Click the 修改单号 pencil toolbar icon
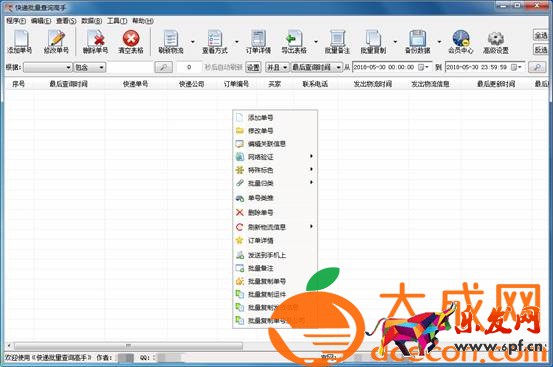 56,42
